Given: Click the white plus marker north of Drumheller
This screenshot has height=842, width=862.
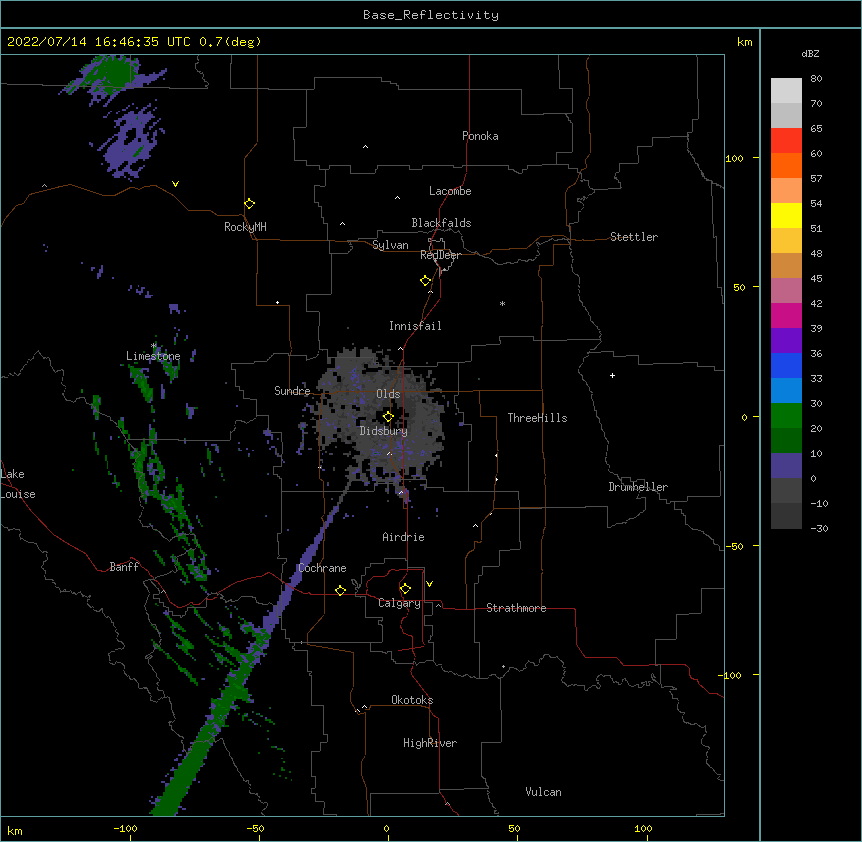Looking at the screenshot, I should pos(612,375).
